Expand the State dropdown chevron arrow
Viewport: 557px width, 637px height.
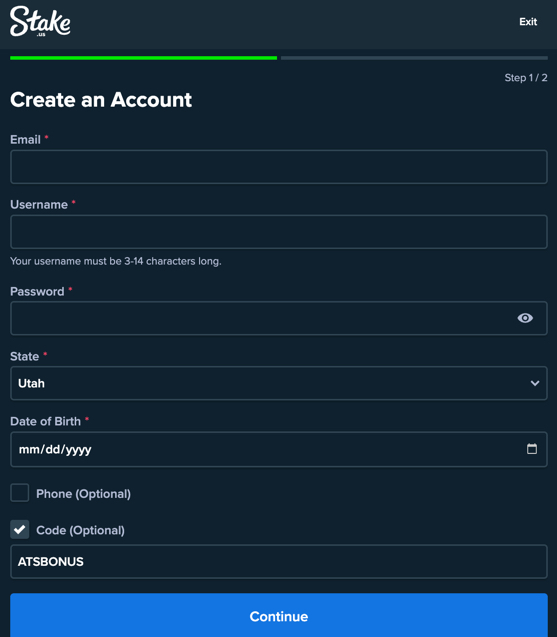coord(535,383)
